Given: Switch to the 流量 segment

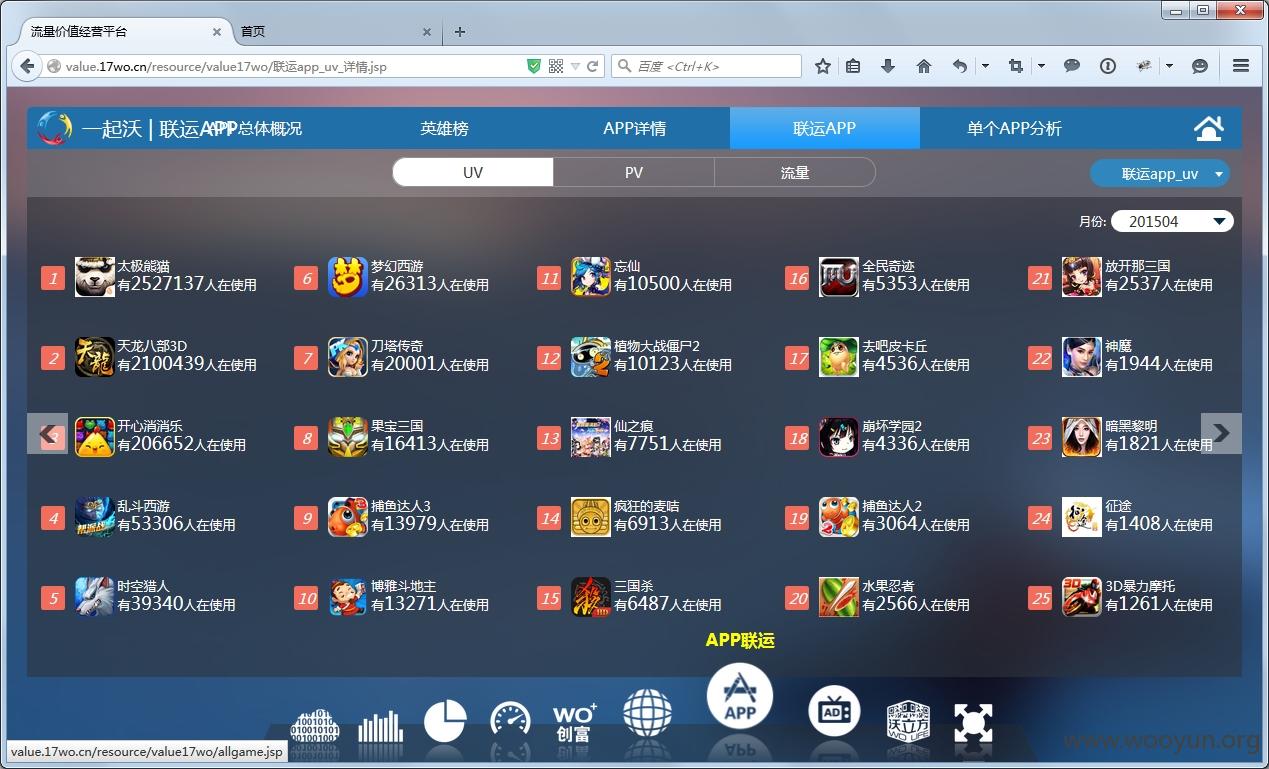Looking at the screenshot, I should tap(795, 172).
